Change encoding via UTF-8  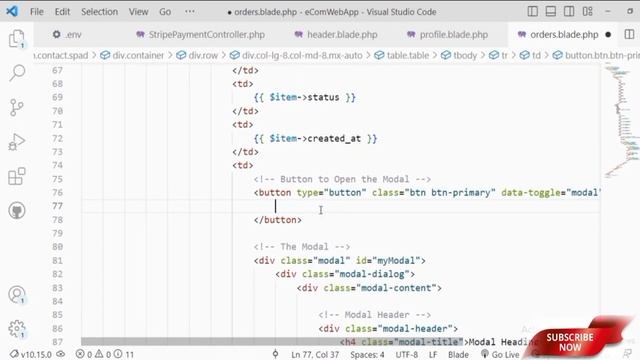407,355
